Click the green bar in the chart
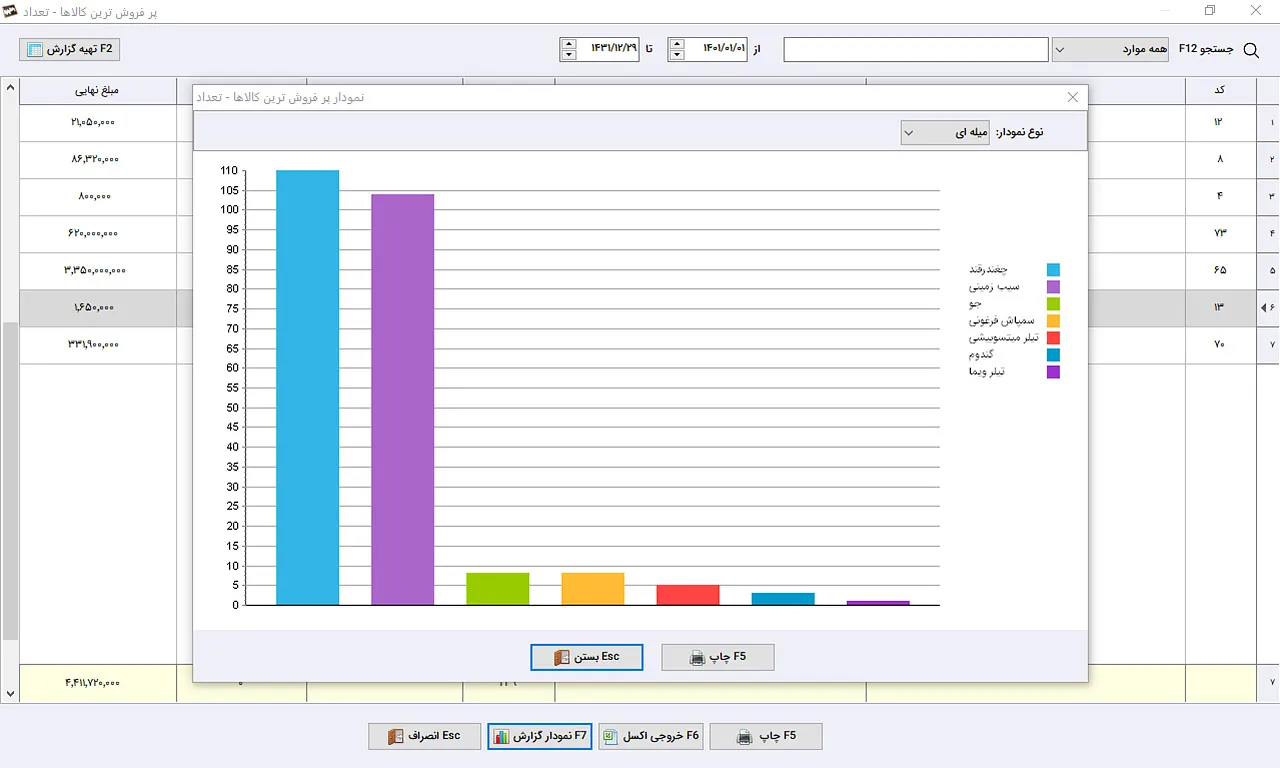 point(498,589)
